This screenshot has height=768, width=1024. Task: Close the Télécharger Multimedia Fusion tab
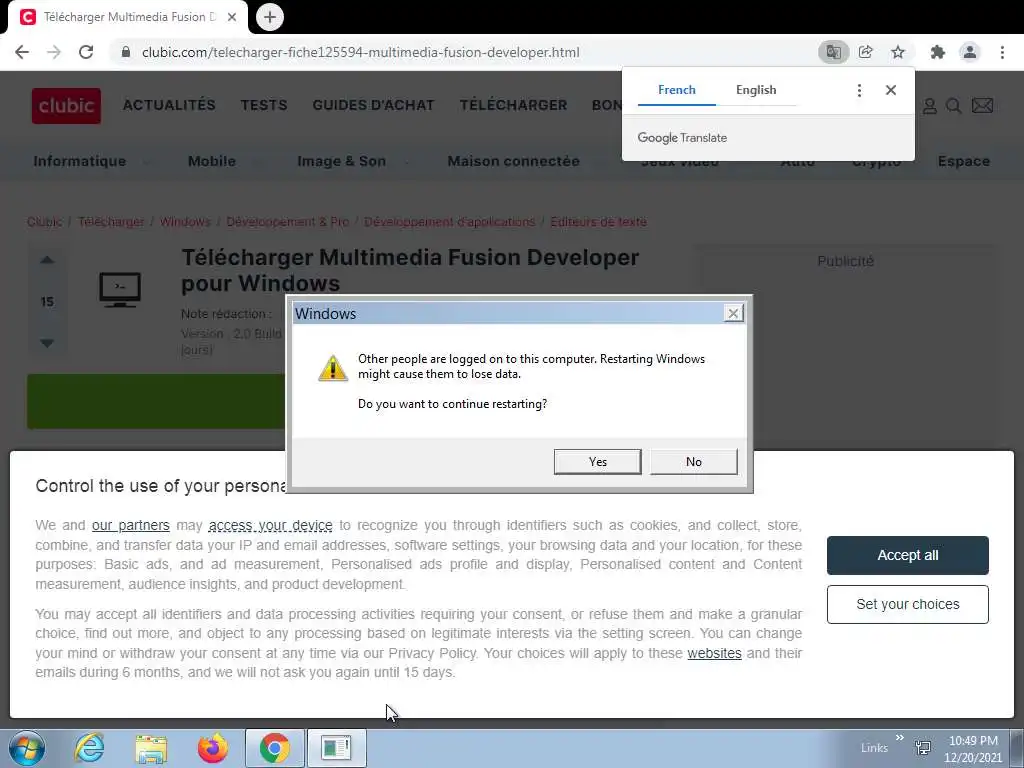[232, 17]
